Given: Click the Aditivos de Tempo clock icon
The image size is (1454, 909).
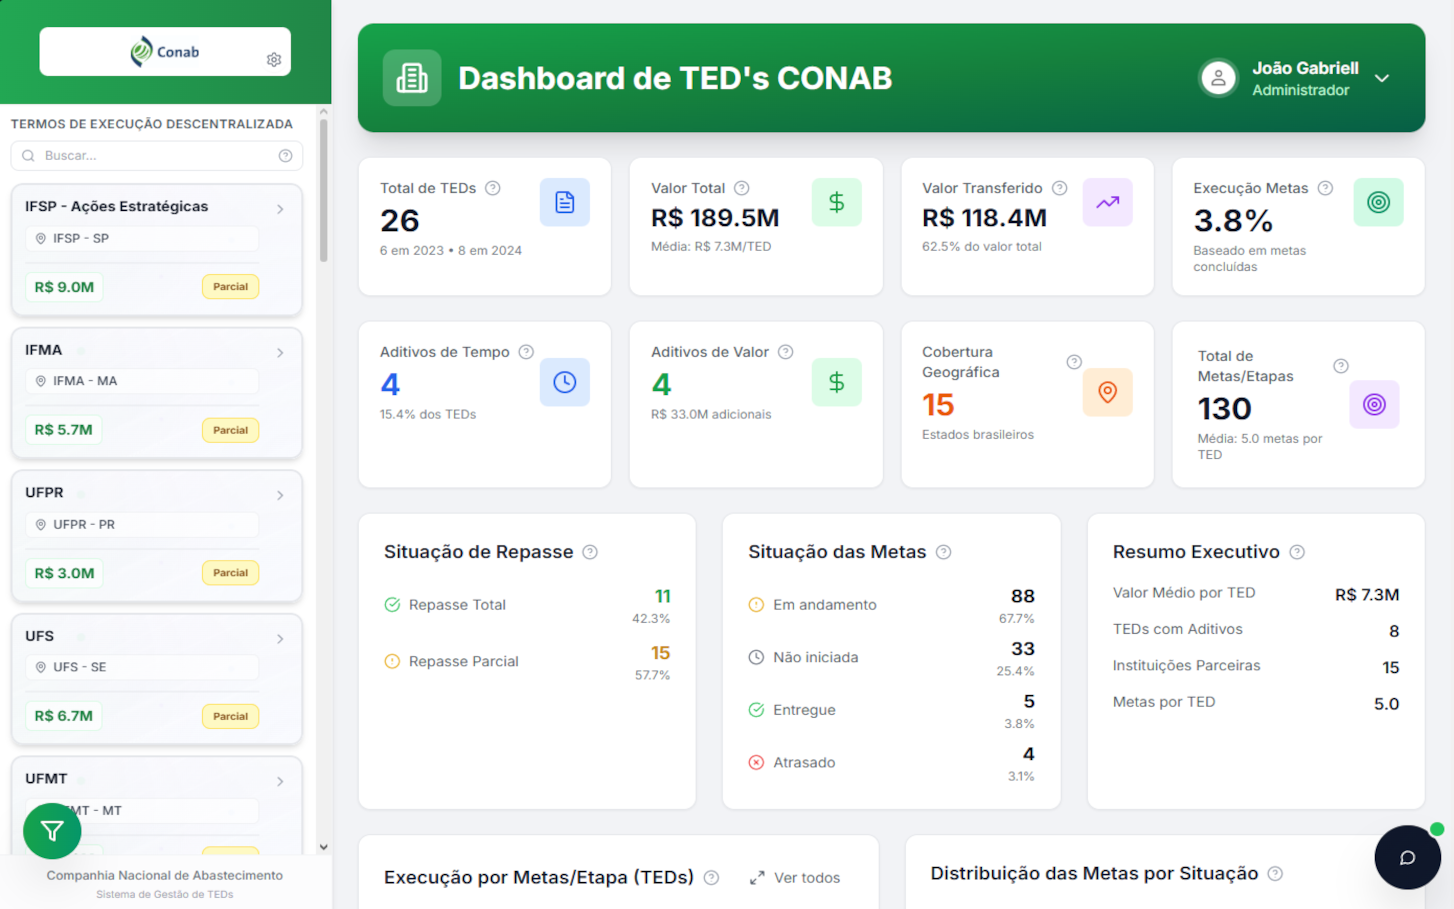Looking at the screenshot, I should point(564,382).
